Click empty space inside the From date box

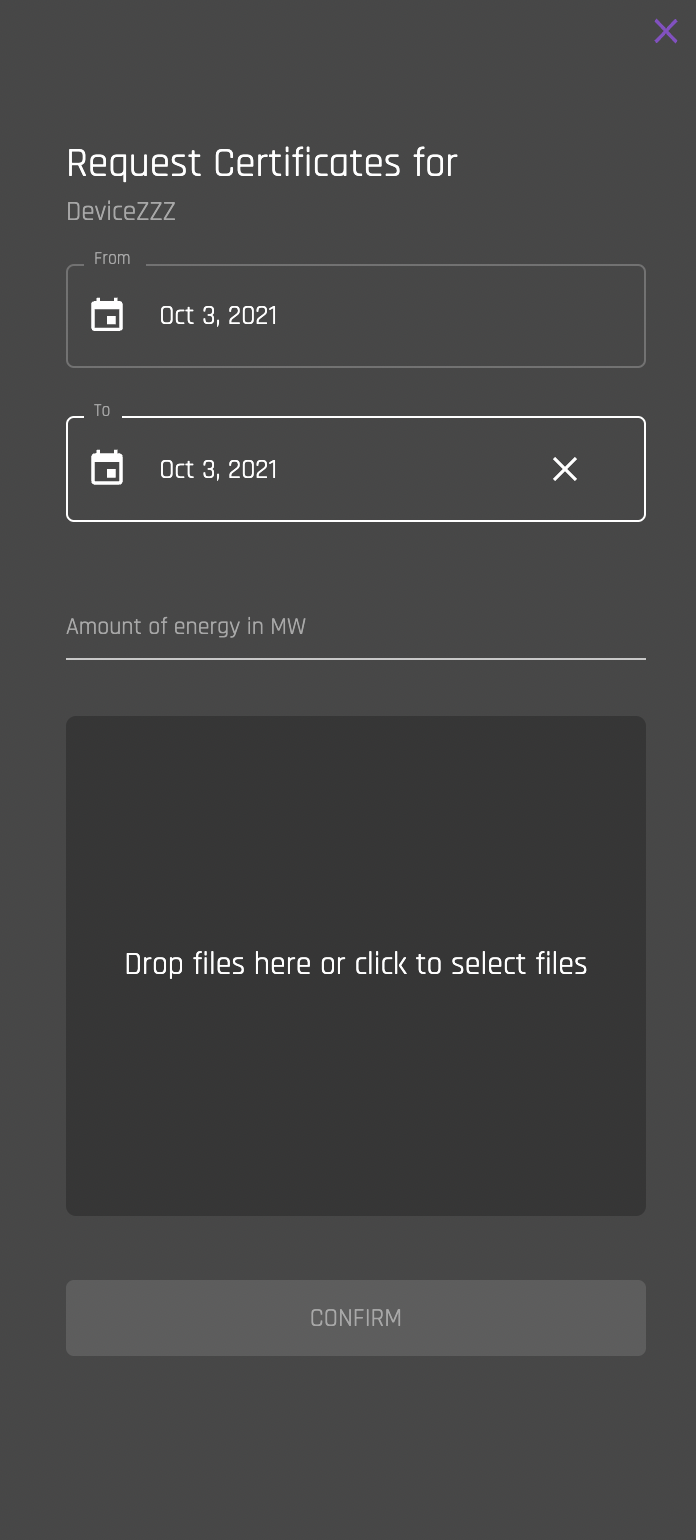click(460, 316)
